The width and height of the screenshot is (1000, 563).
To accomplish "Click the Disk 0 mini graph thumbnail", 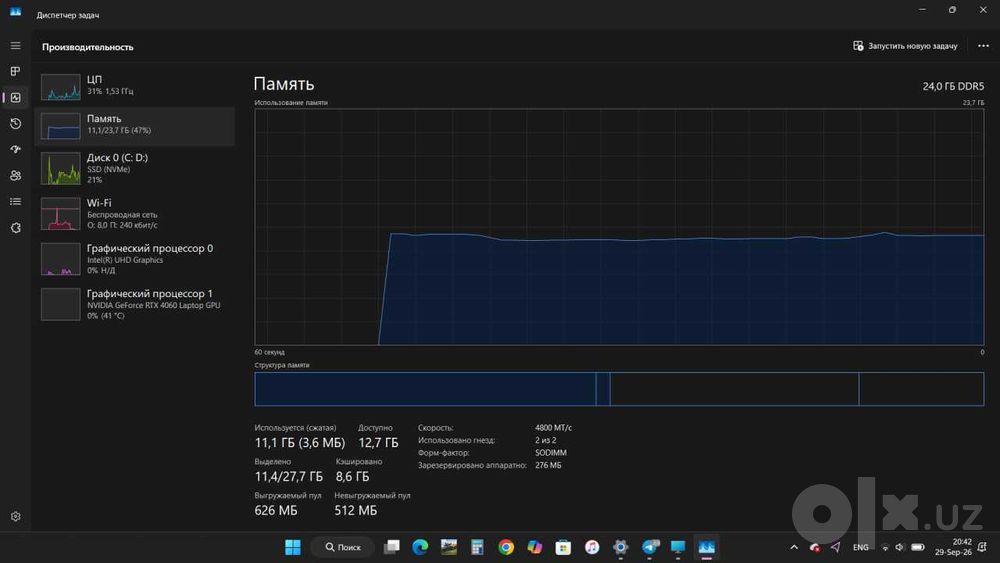I will pyautogui.click(x=61, y=168).
